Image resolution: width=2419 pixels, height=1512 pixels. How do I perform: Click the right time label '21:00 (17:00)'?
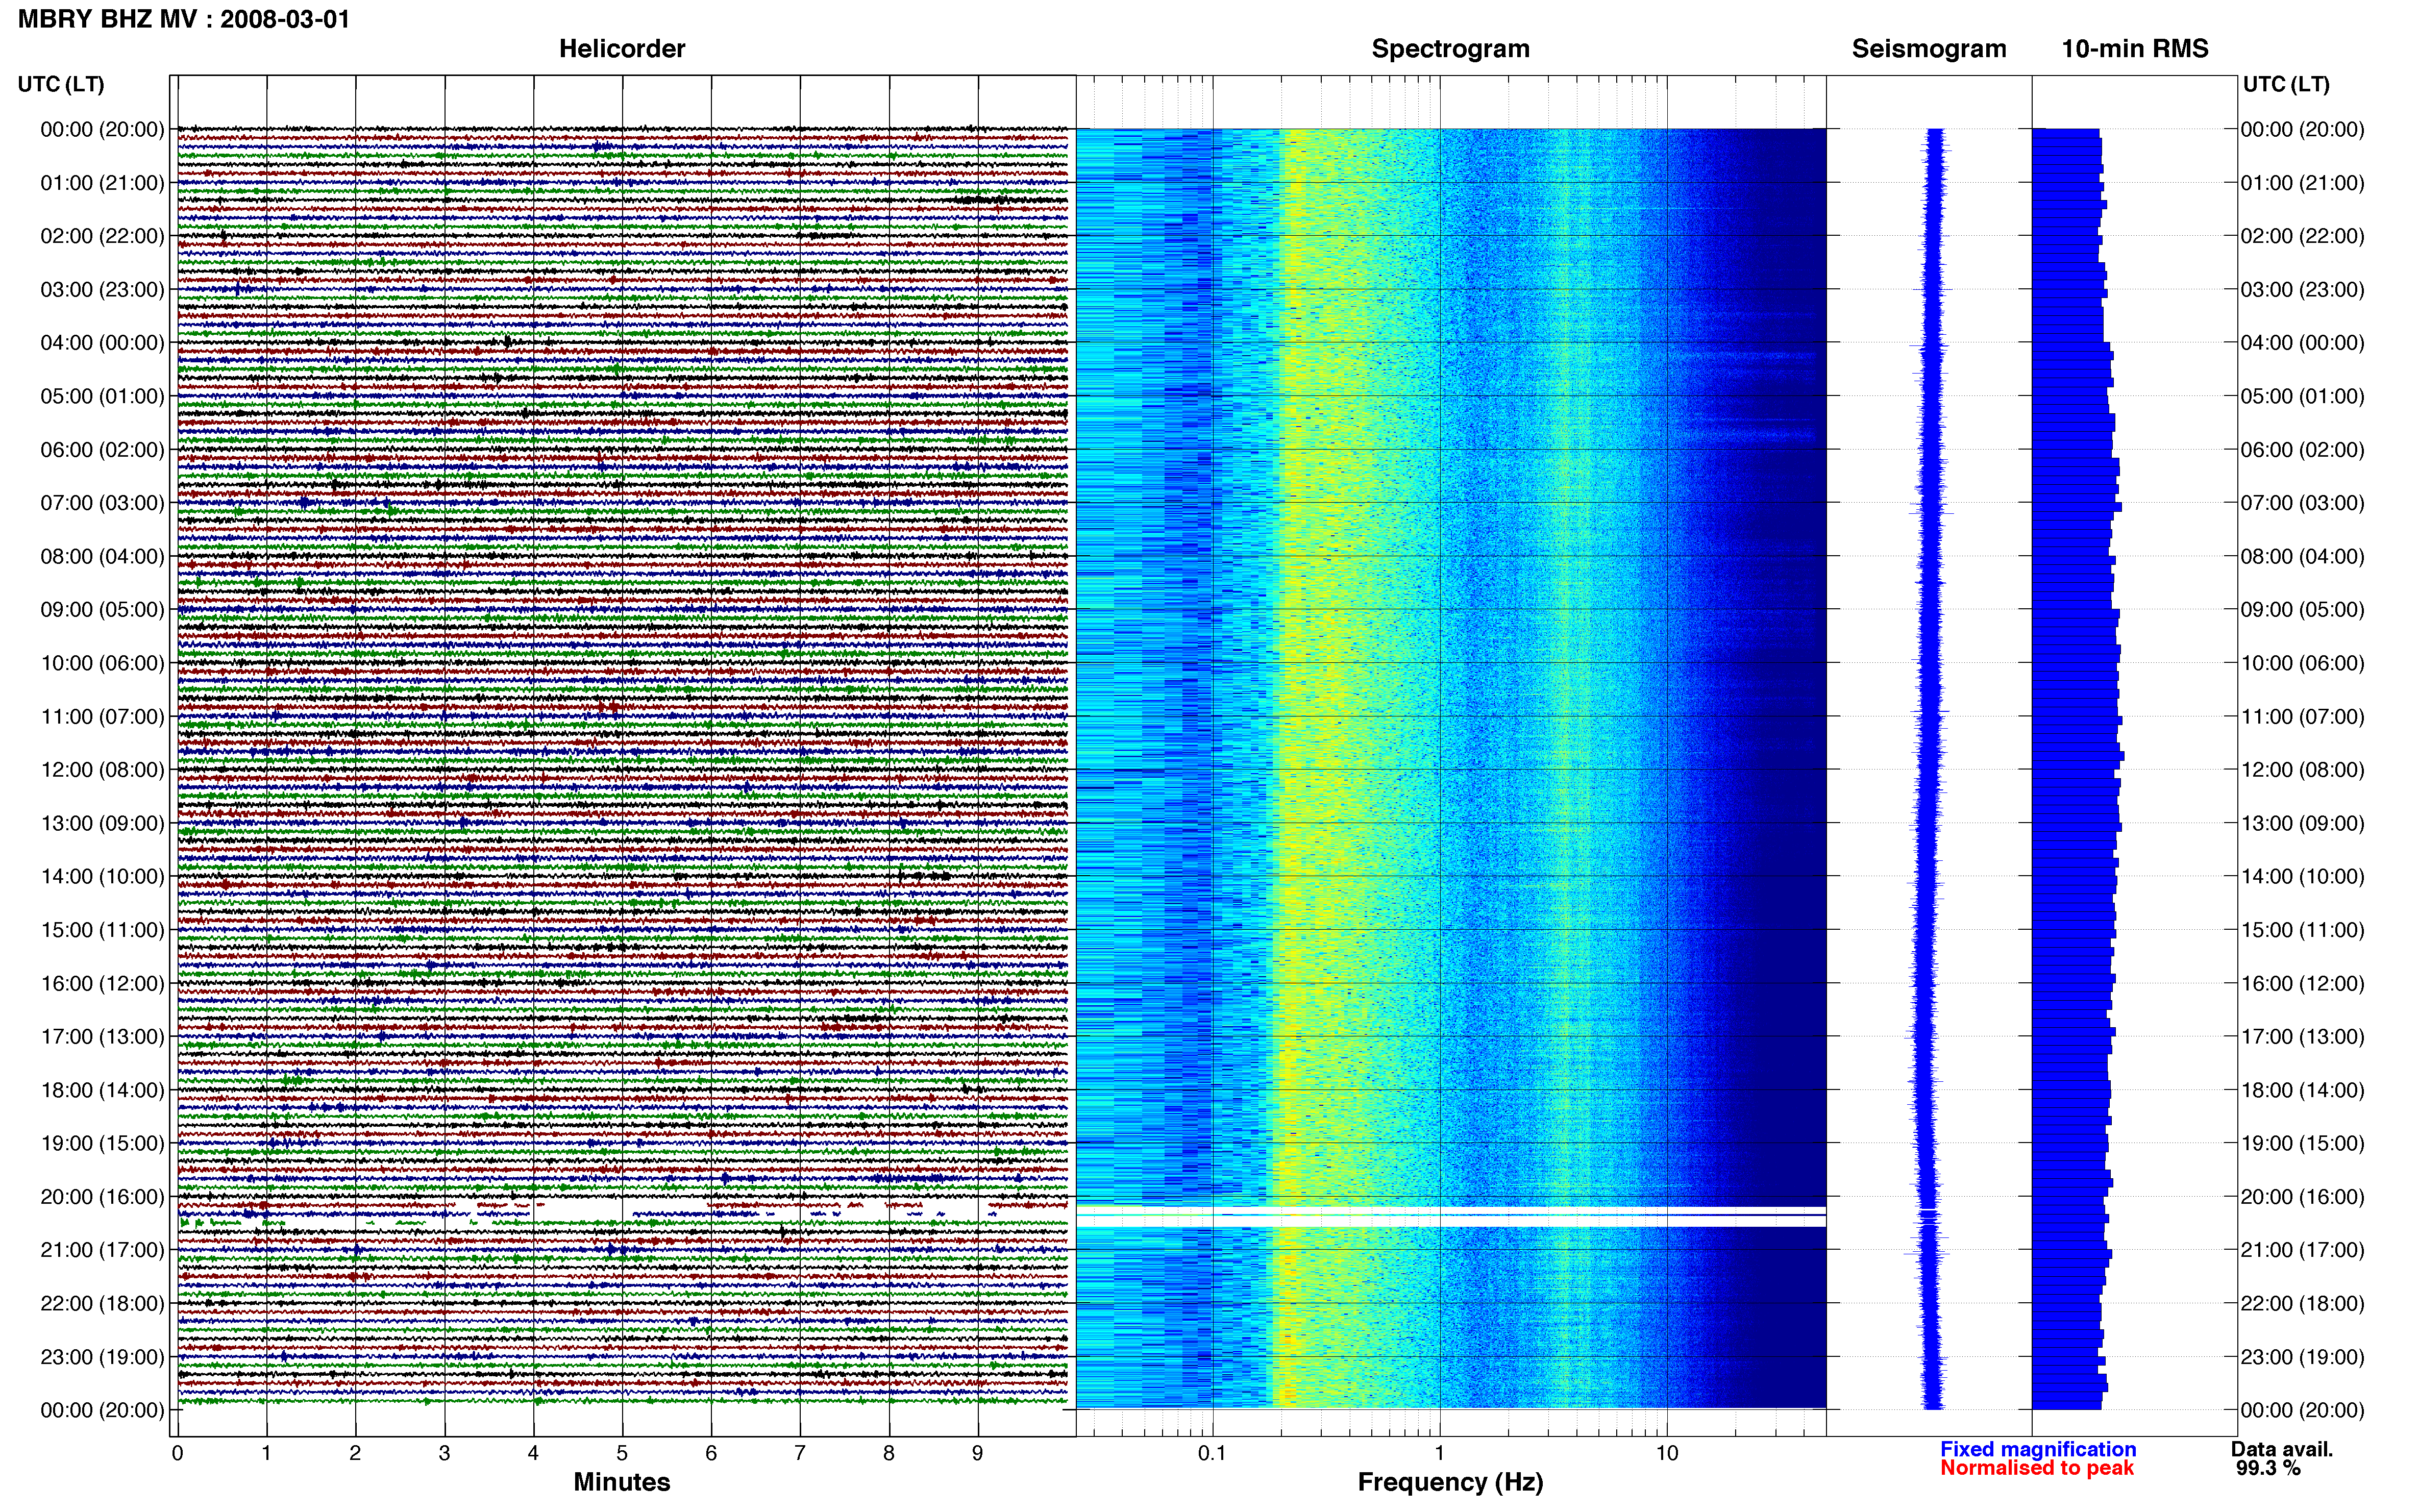(2303, 1250)
